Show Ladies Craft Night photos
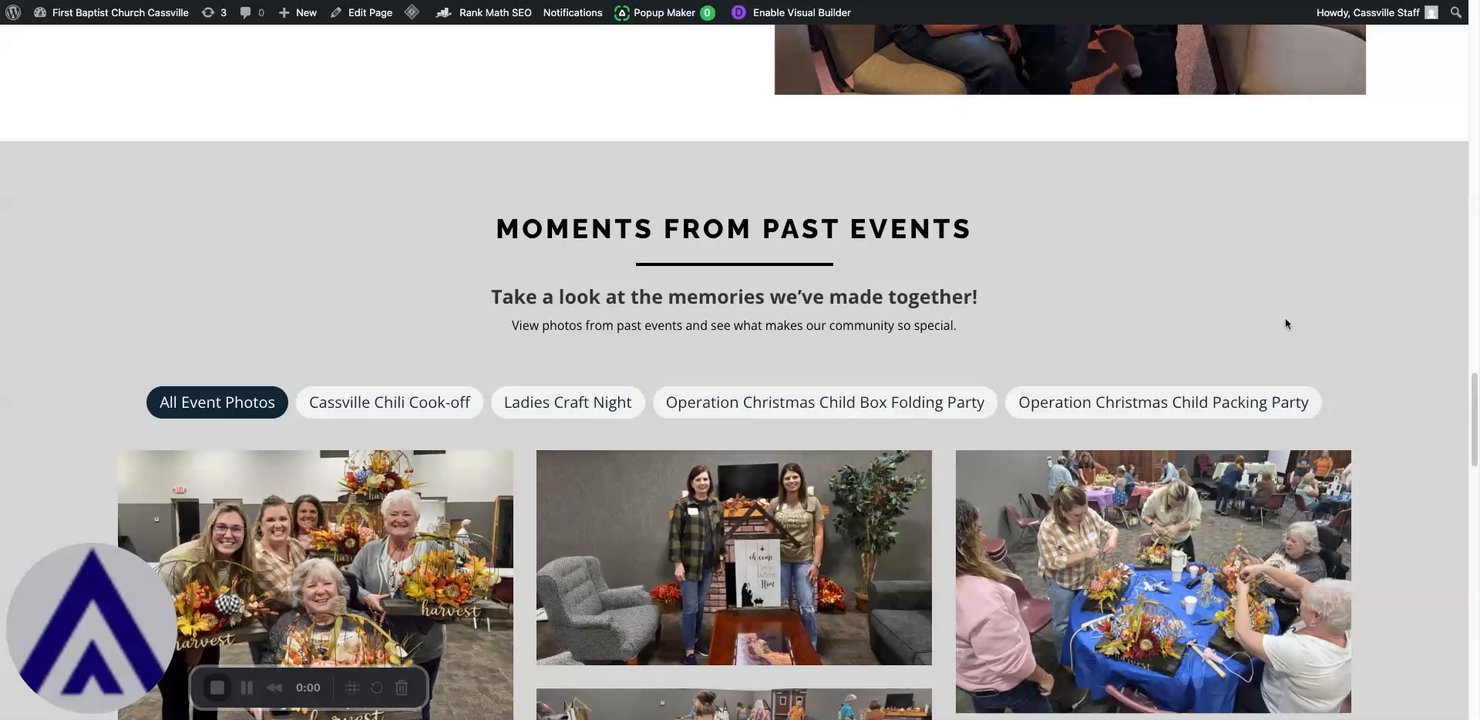 click(x=567, y=402)
